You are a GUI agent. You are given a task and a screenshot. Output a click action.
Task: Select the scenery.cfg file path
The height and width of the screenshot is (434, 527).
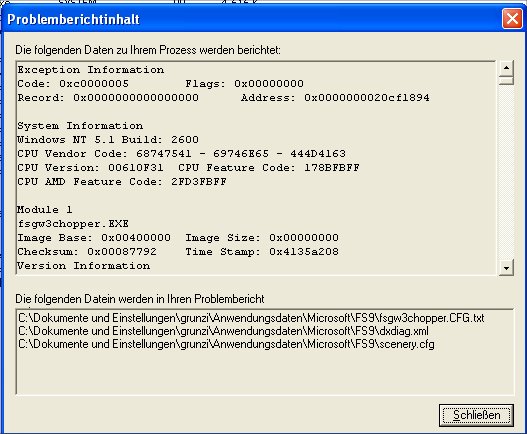coord(226,344)
